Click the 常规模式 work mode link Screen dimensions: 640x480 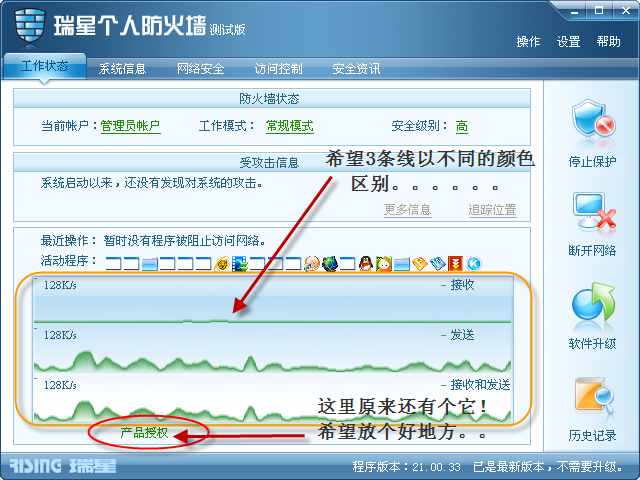[290, 126]
